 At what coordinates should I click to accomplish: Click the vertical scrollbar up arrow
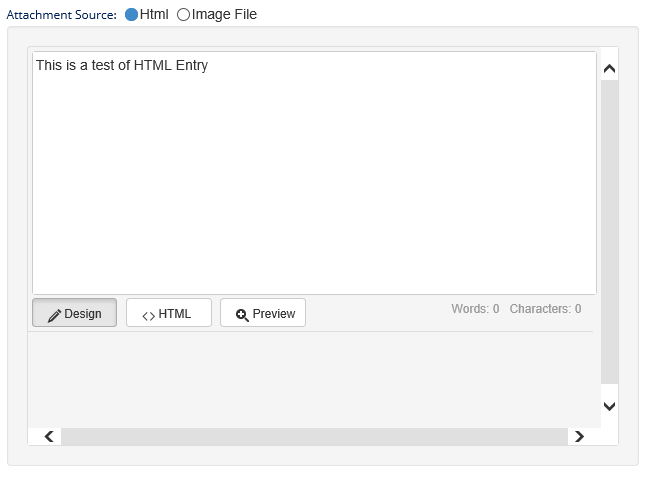click(x=609, y=70)
